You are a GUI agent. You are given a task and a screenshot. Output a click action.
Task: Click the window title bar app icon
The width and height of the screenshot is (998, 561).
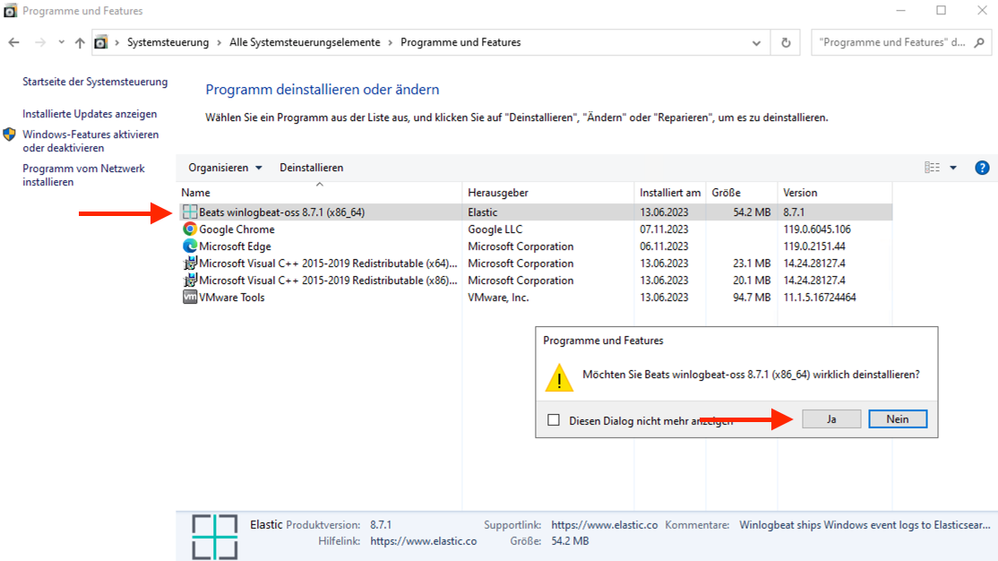[10, 11]
